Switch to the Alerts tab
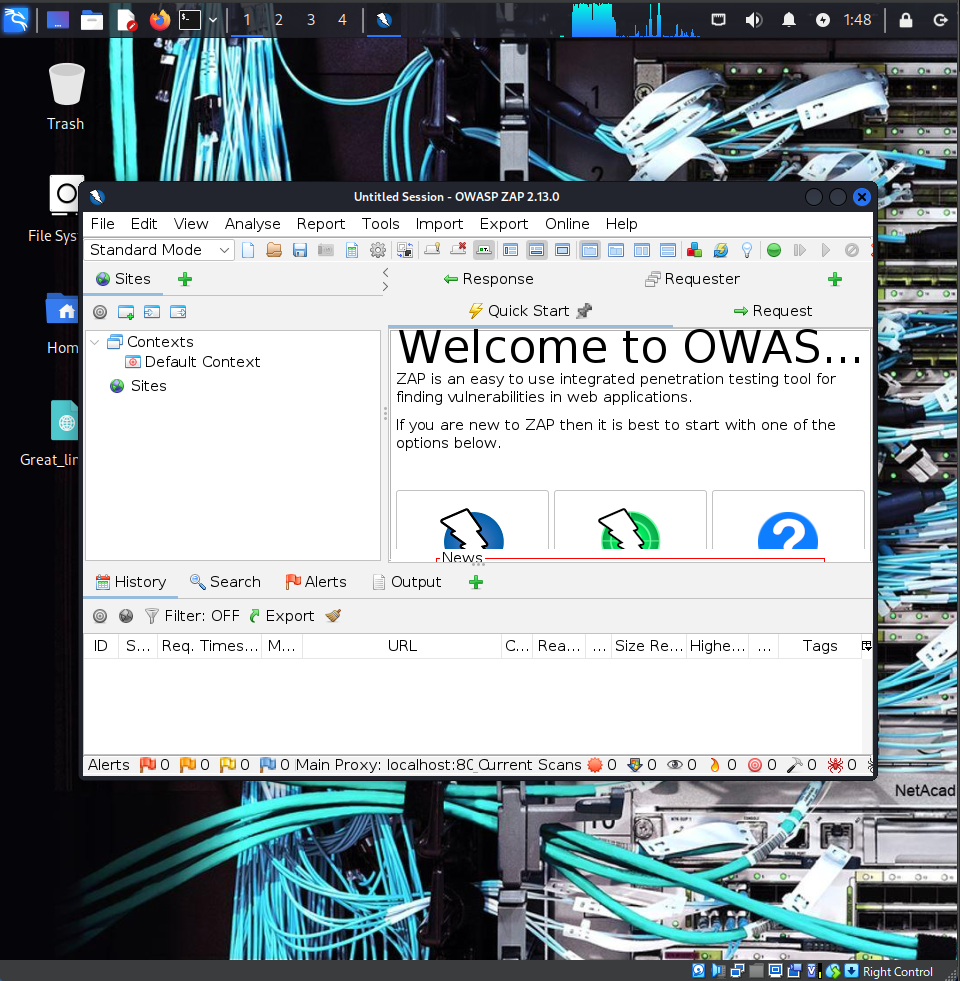 pyautogui.click(x=316, y=582)
